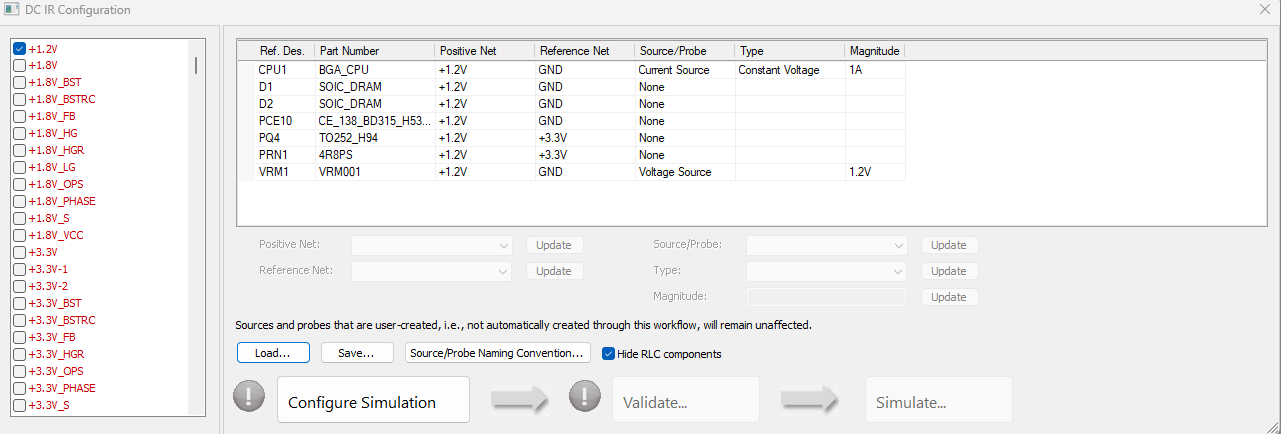Uncheck the +1.2V net checkbox
Image resolution: width=1281 pixels, height=434 pixels.
tap(19, 48)
